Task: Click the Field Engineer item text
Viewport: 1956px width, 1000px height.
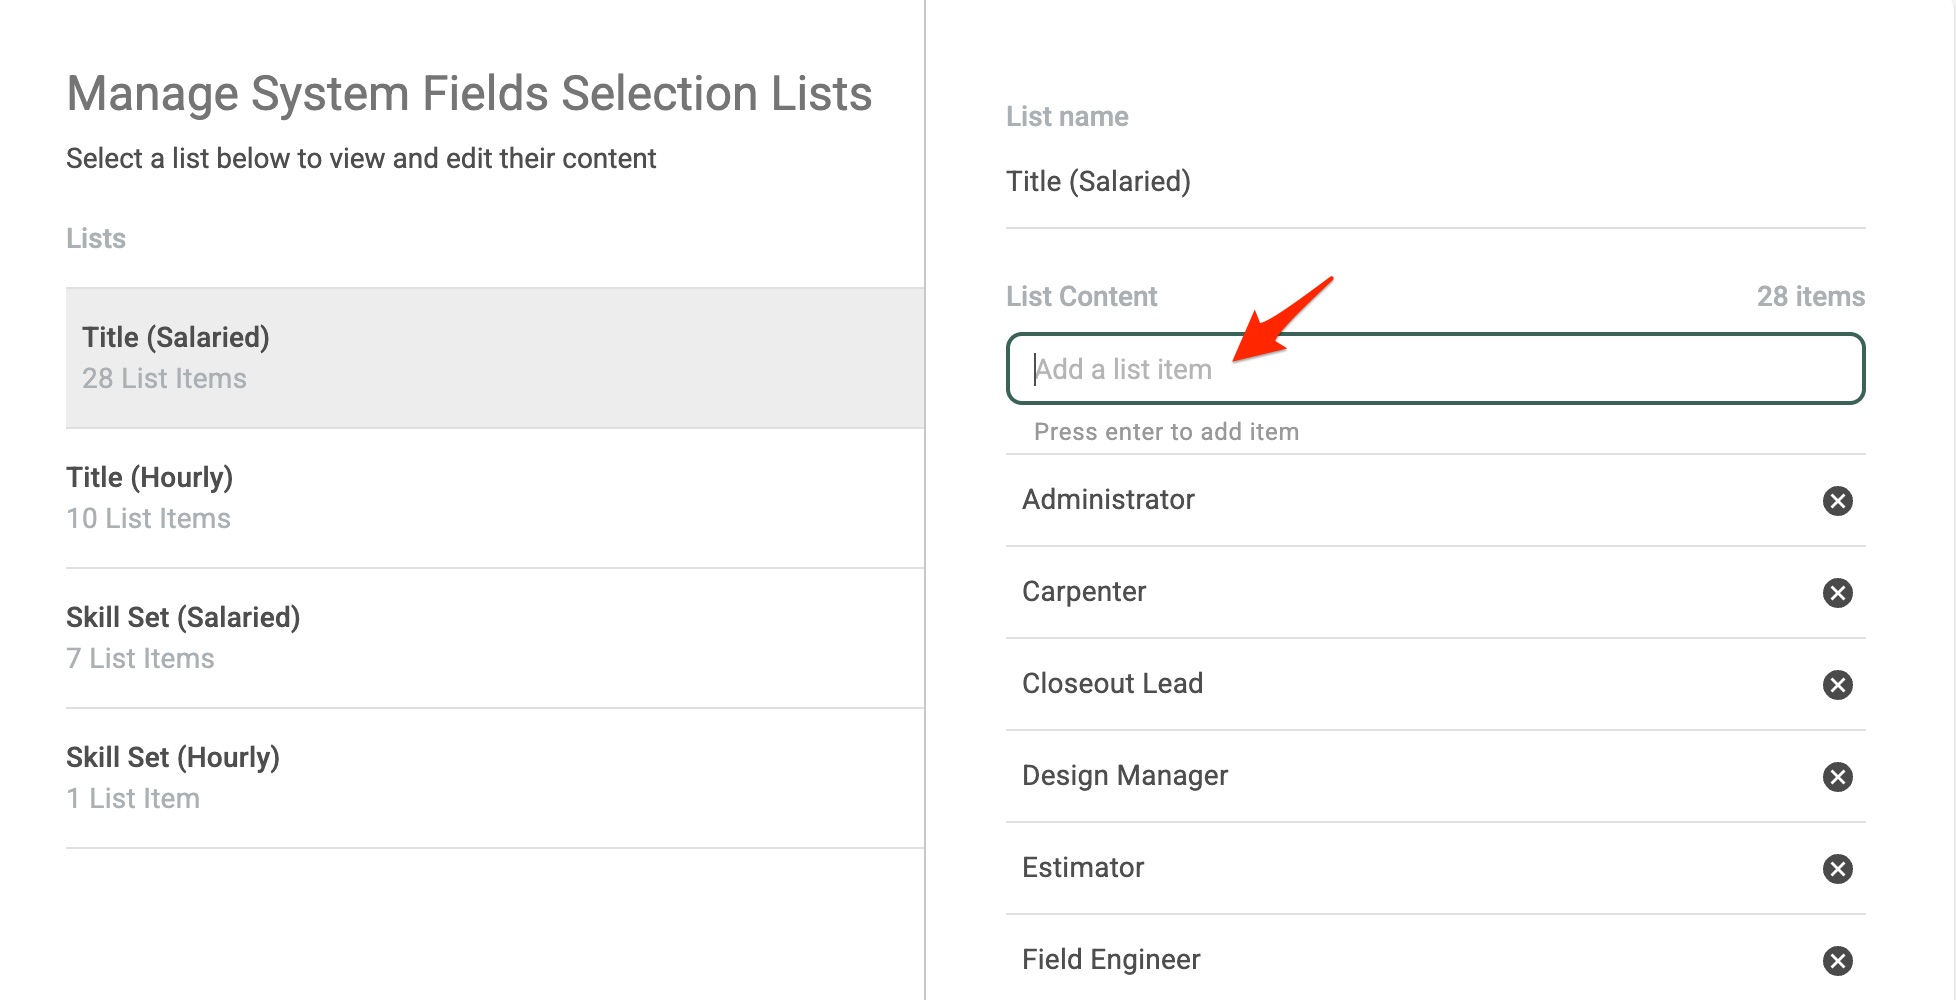Action: [x=1111, y=960]
